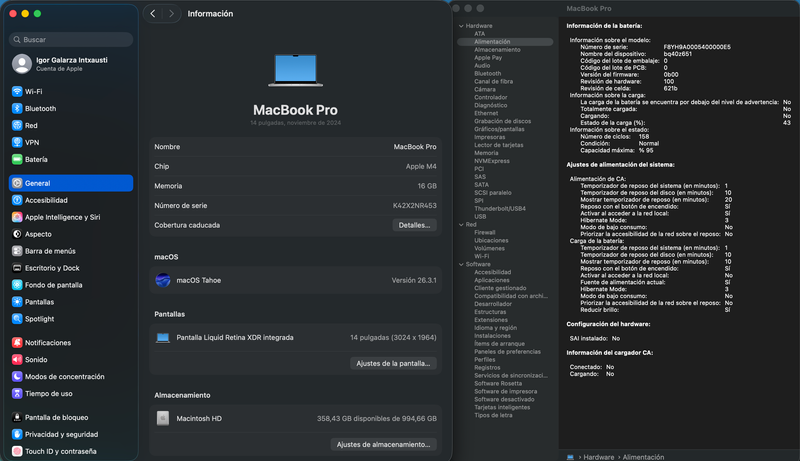Click Hardware in bottom path bar

(598, 457)
